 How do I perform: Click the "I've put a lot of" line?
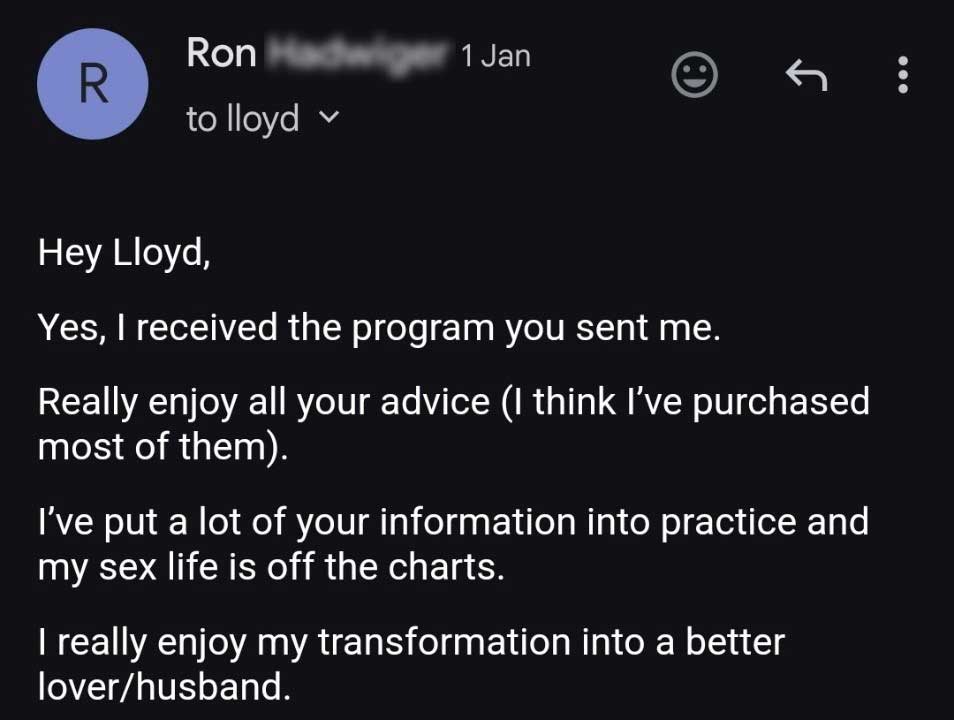click(453, 522)
